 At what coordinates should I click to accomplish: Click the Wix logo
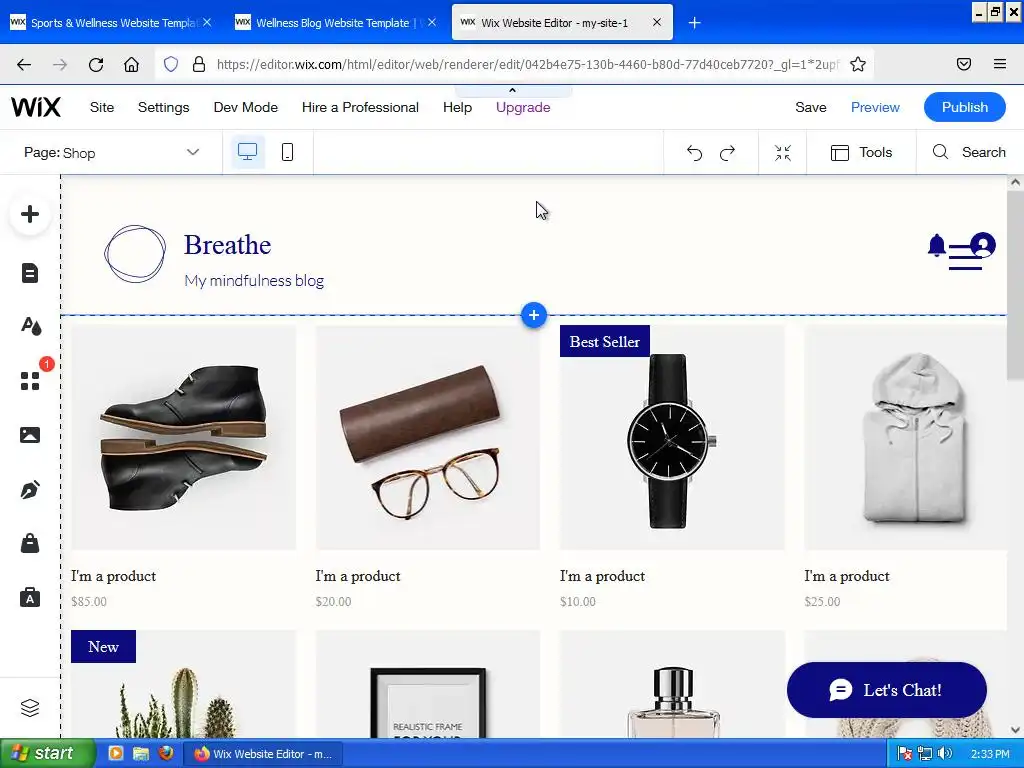coord(36,107)
